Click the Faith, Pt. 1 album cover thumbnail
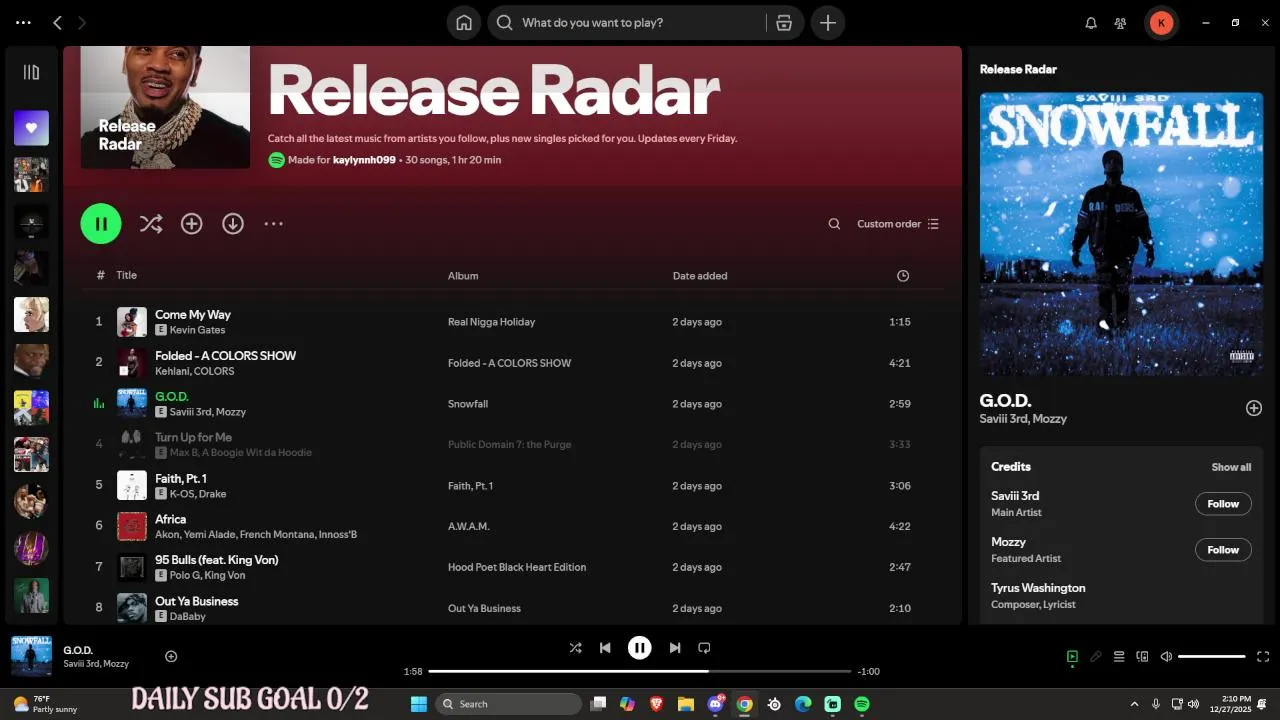This screenshot has width=1280, height=720. [132, 485]
